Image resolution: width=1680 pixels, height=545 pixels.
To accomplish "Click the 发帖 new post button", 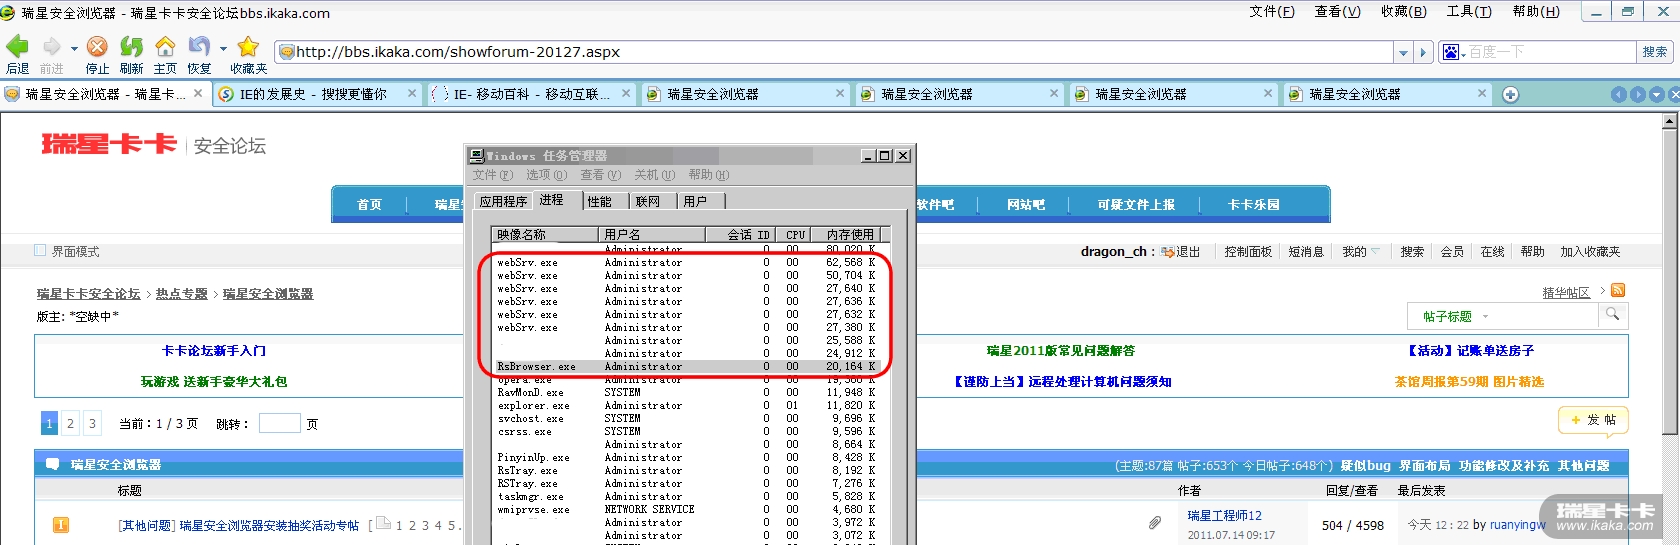I will [x=1593, y=420].
